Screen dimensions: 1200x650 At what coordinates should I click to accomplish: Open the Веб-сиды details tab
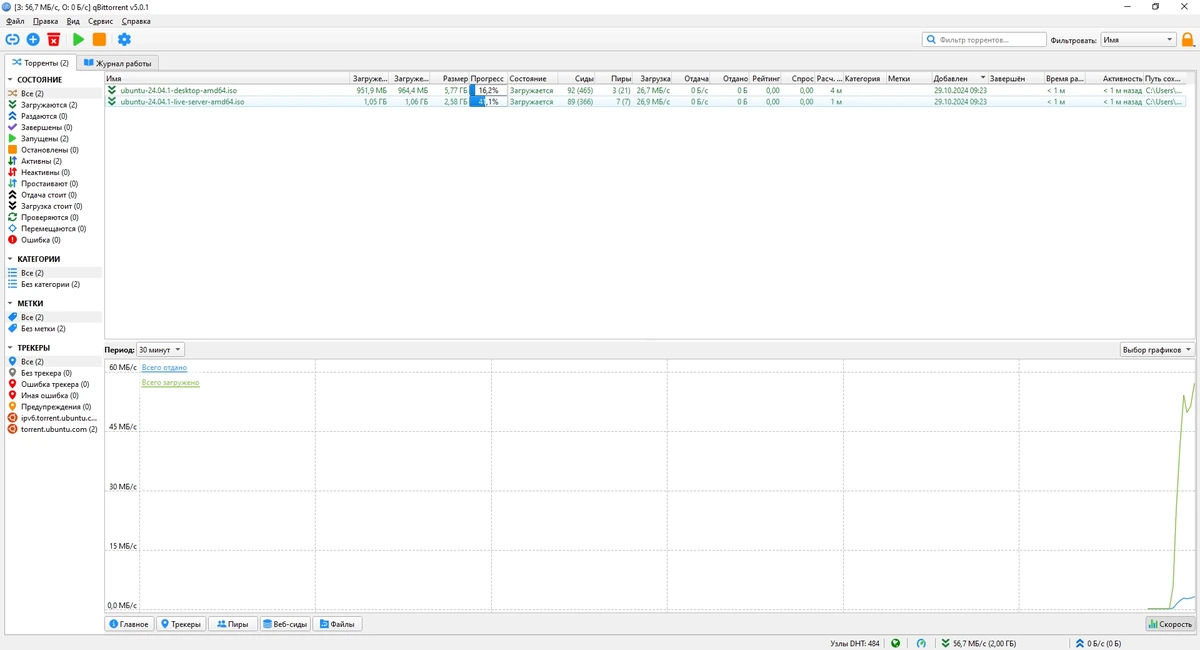(x=286, y=624)
